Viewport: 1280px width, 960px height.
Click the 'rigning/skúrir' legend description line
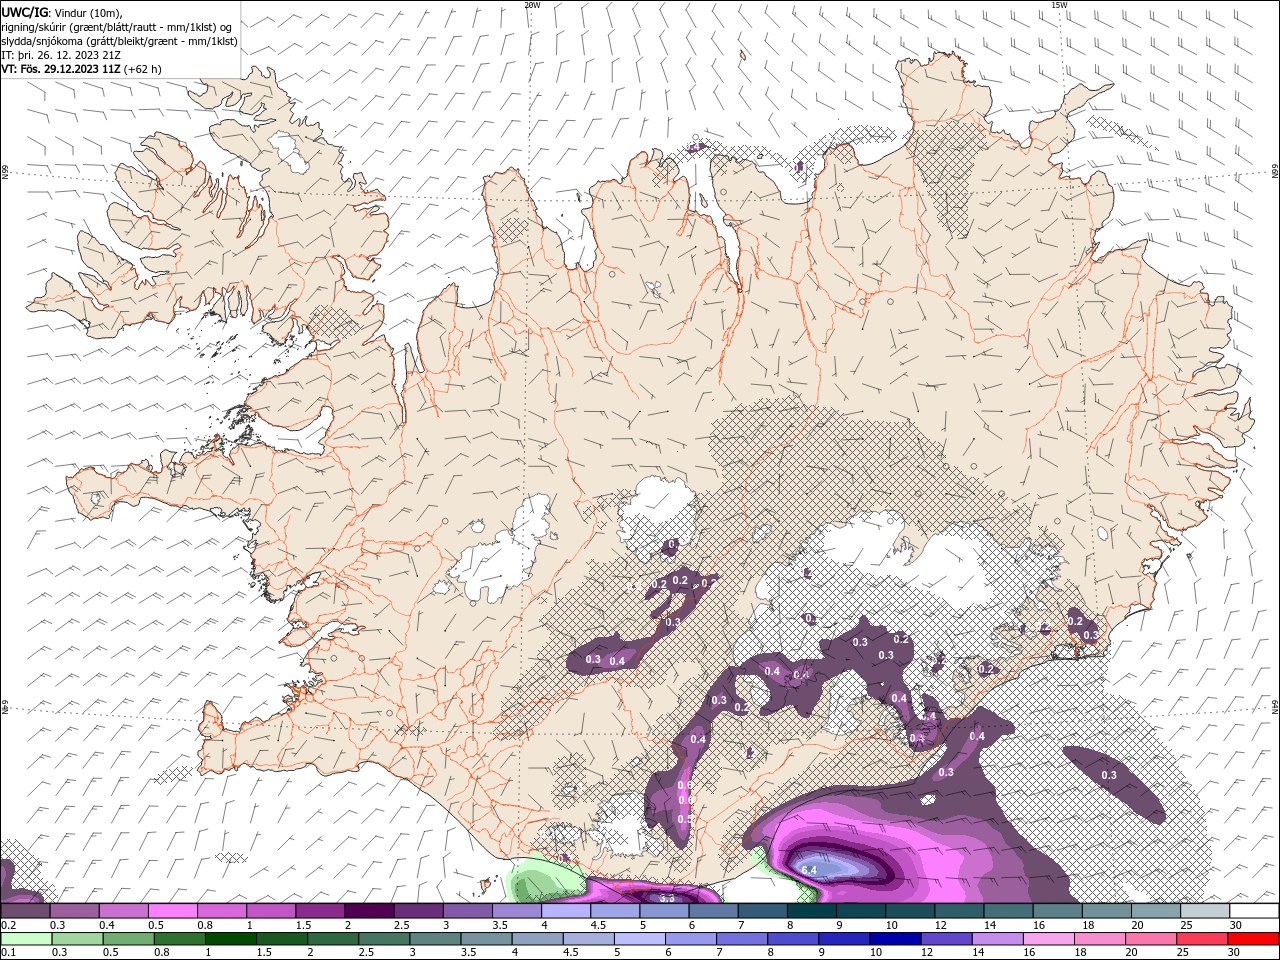(x=116, y=27)
